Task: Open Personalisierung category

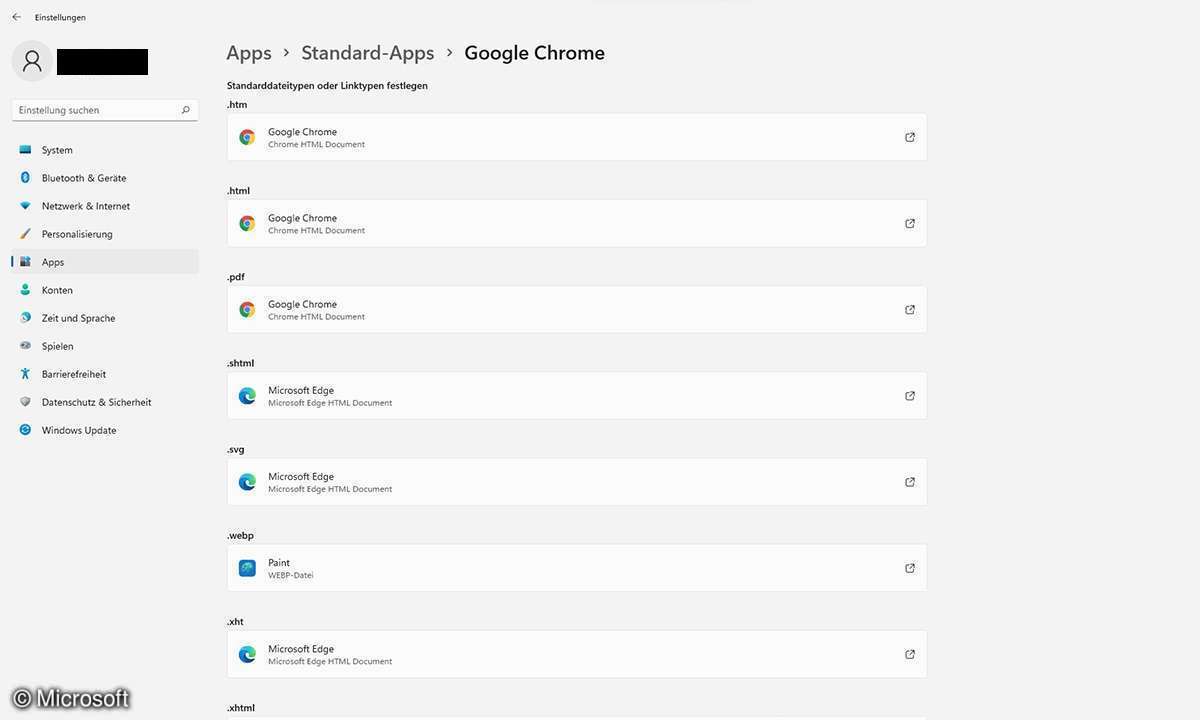Action: click(104, 234)
